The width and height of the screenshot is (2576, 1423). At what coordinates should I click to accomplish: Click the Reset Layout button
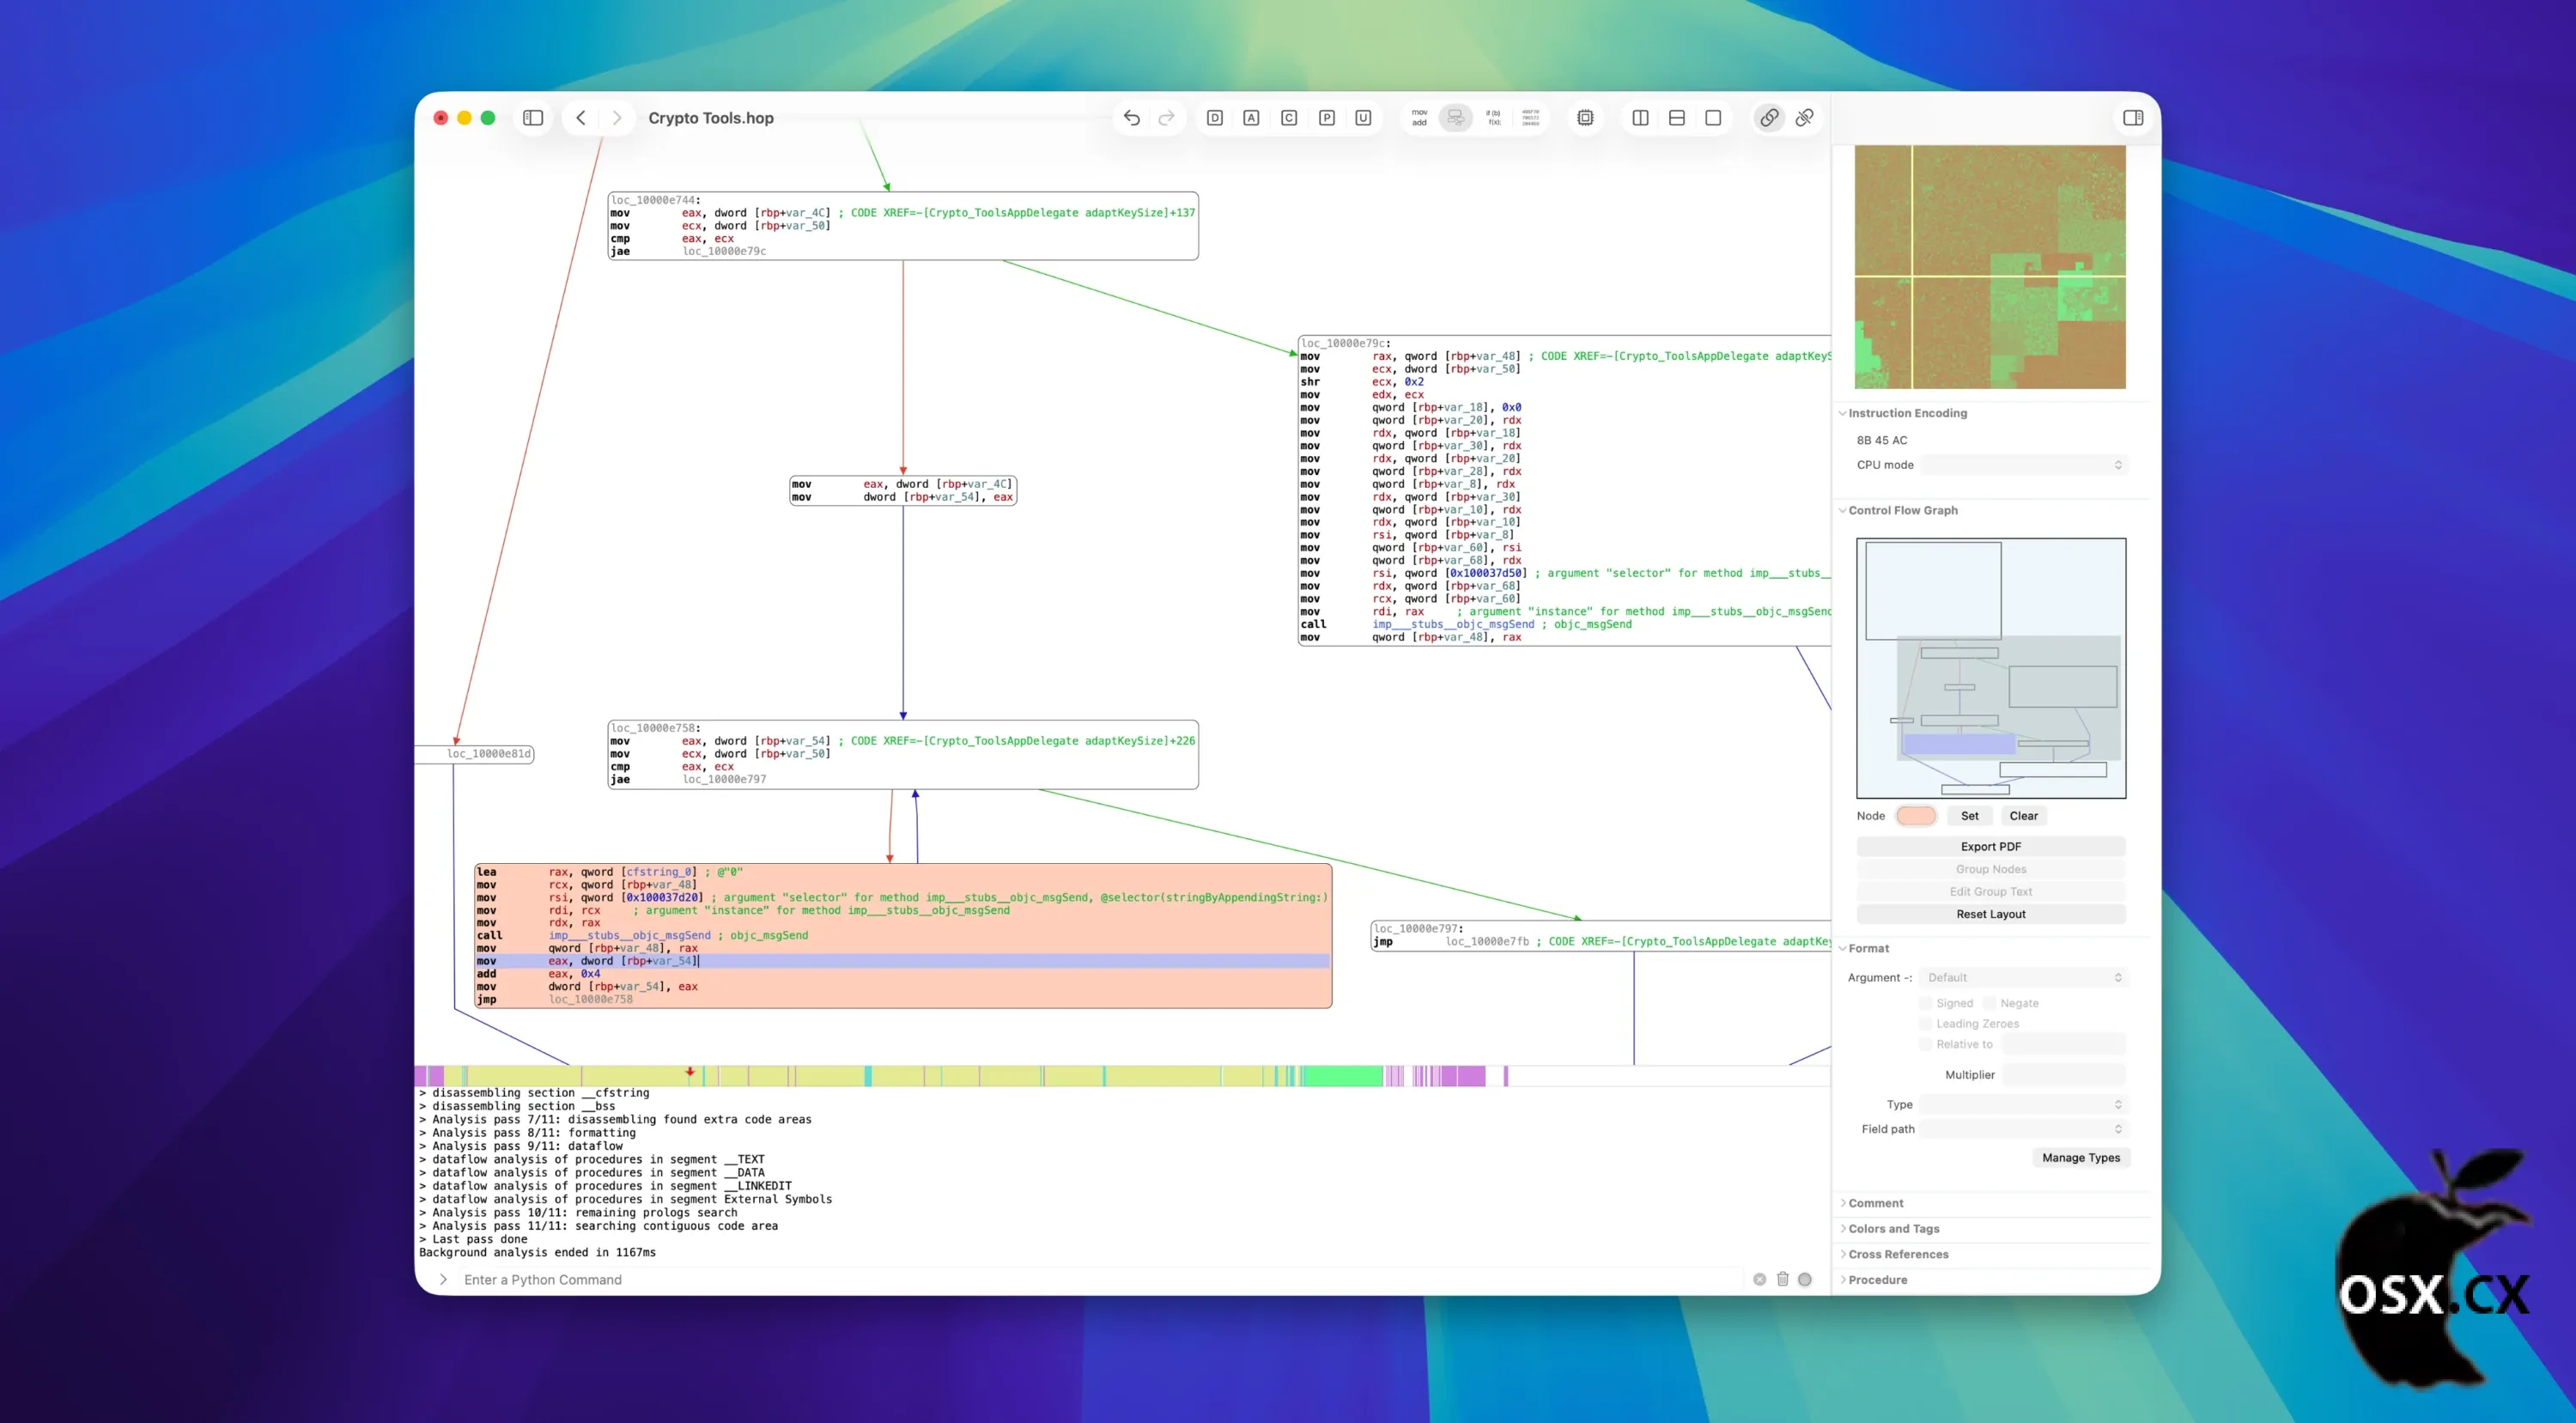(x=1991, y=914)
